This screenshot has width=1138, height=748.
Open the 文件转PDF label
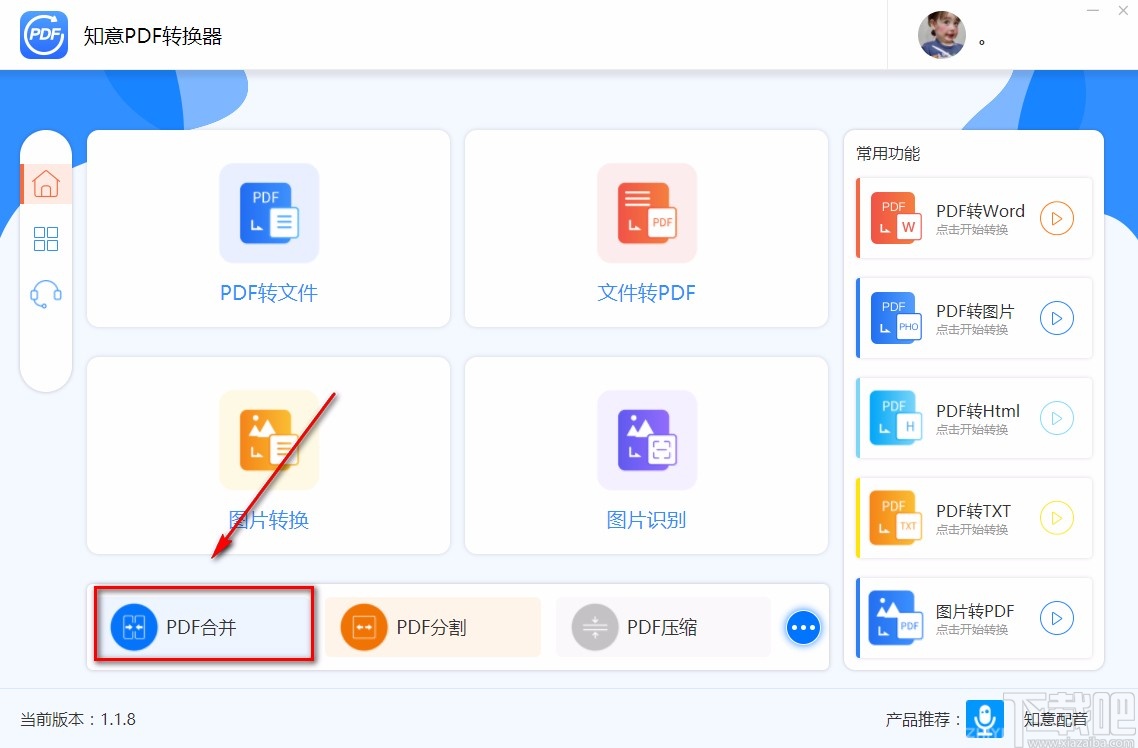click(x=647, y=293)
